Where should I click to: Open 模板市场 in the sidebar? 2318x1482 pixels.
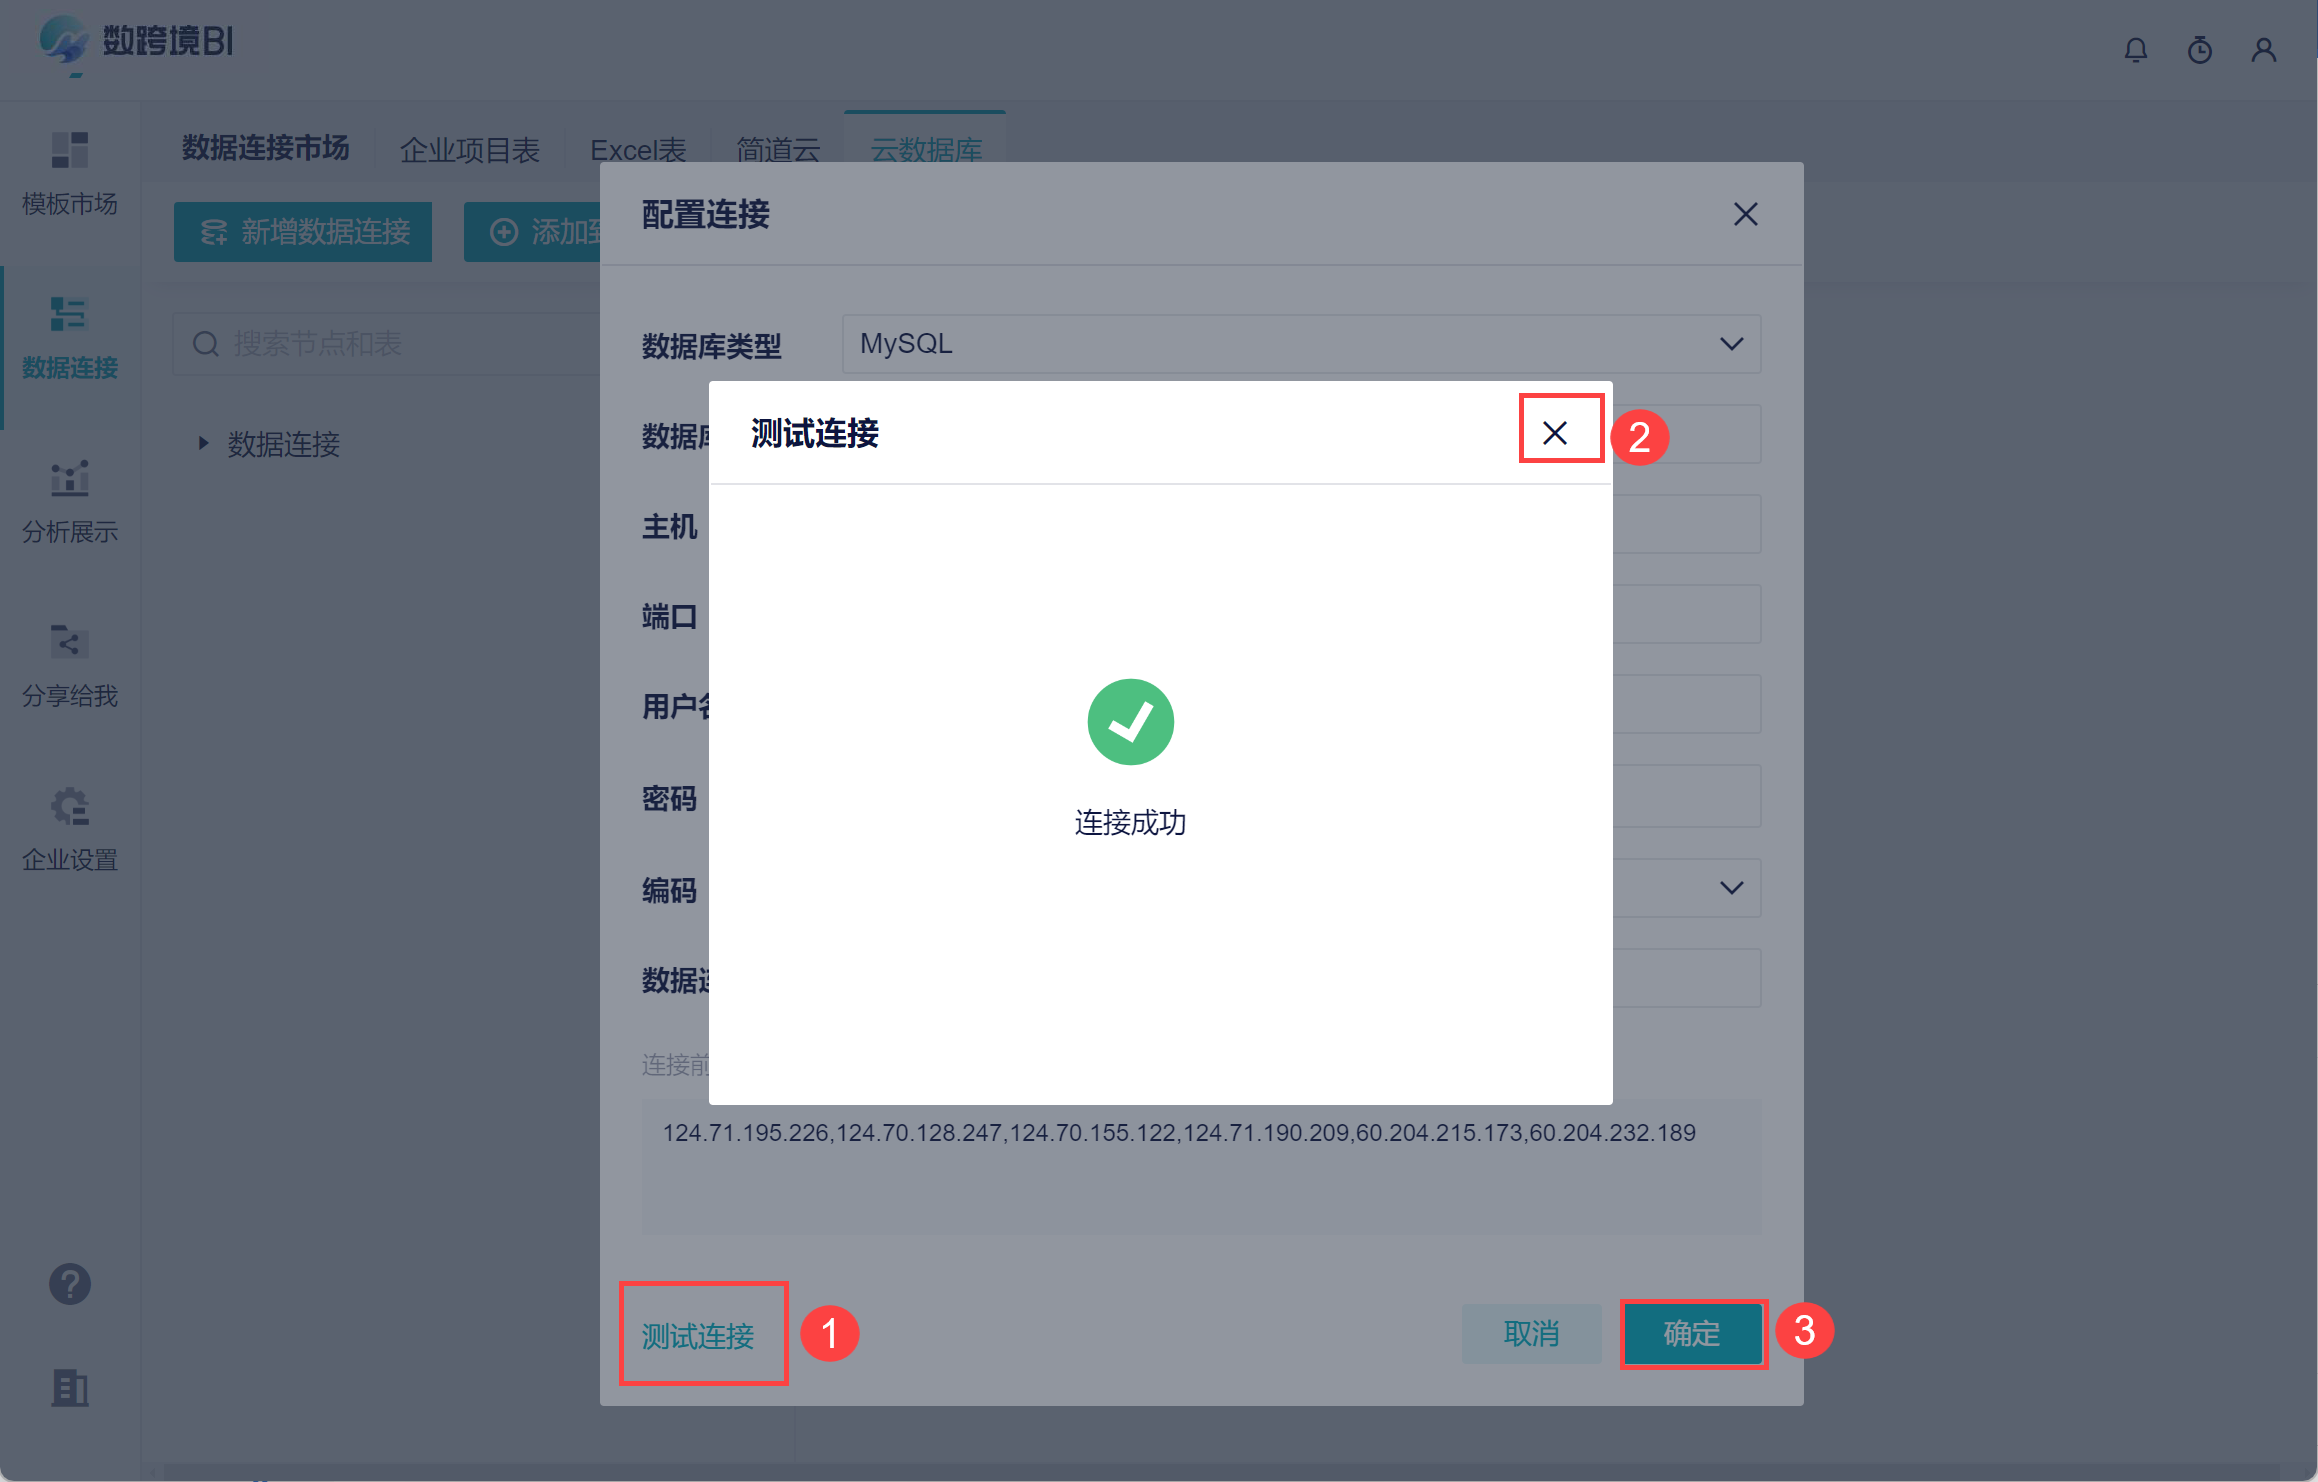[70, 174]
